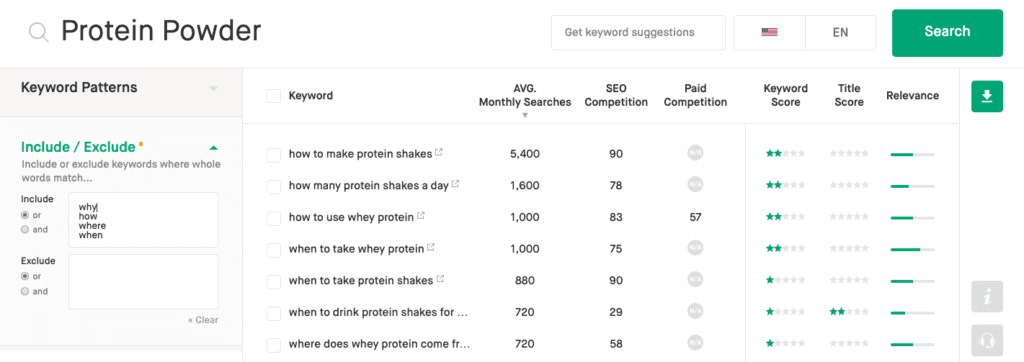Screen dimensions: 1024x362
Task: Select the Include 'and' radio button
Action: click(x=25, y=229)
